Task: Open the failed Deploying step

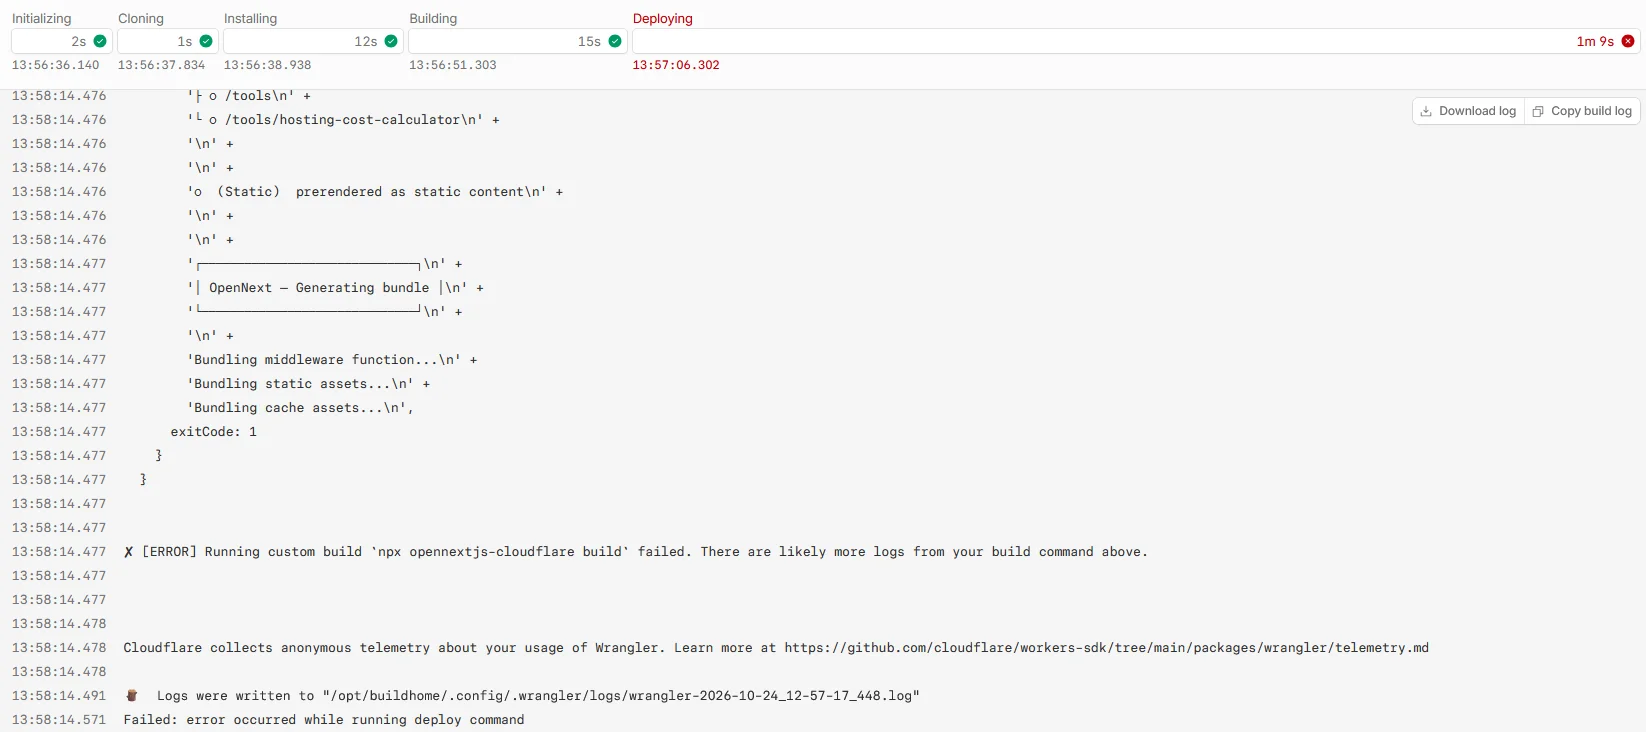Action: (663, 18)
